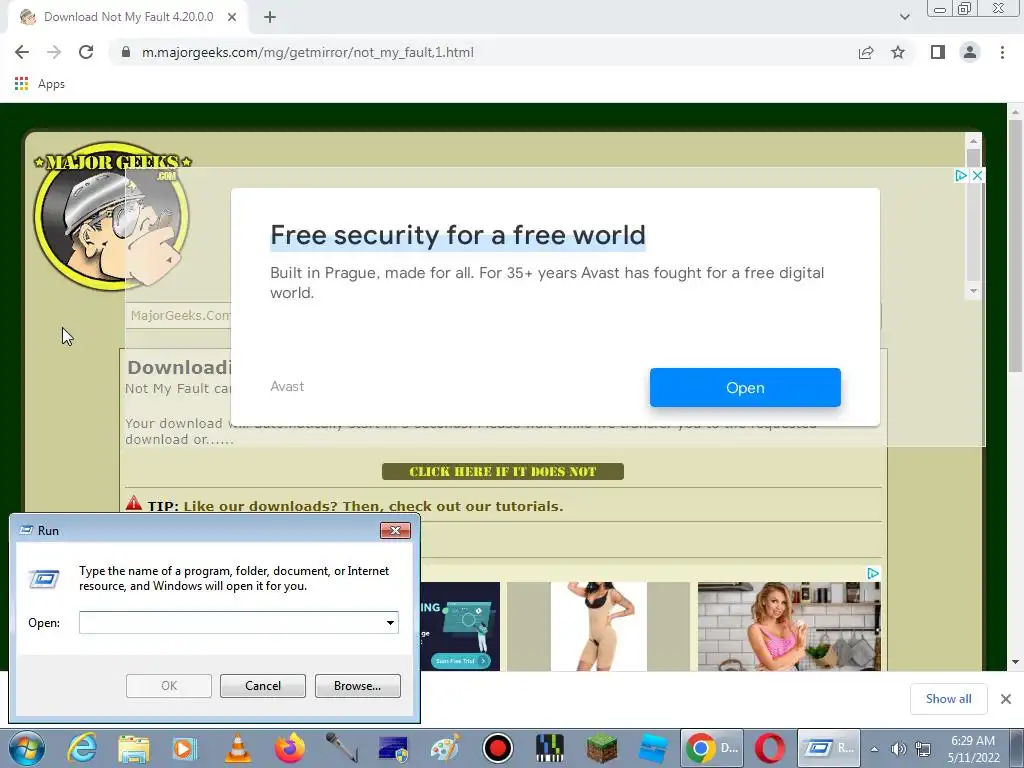
Task: Open the Apps bookmarks shortcut
Action: click(x=40, y=84)
